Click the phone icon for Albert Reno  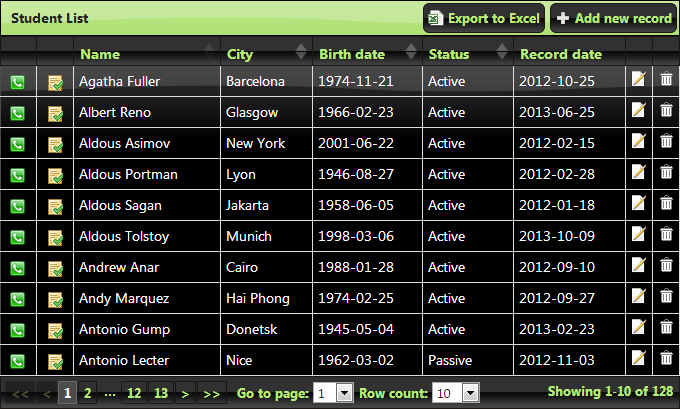[x=17, y=113]
